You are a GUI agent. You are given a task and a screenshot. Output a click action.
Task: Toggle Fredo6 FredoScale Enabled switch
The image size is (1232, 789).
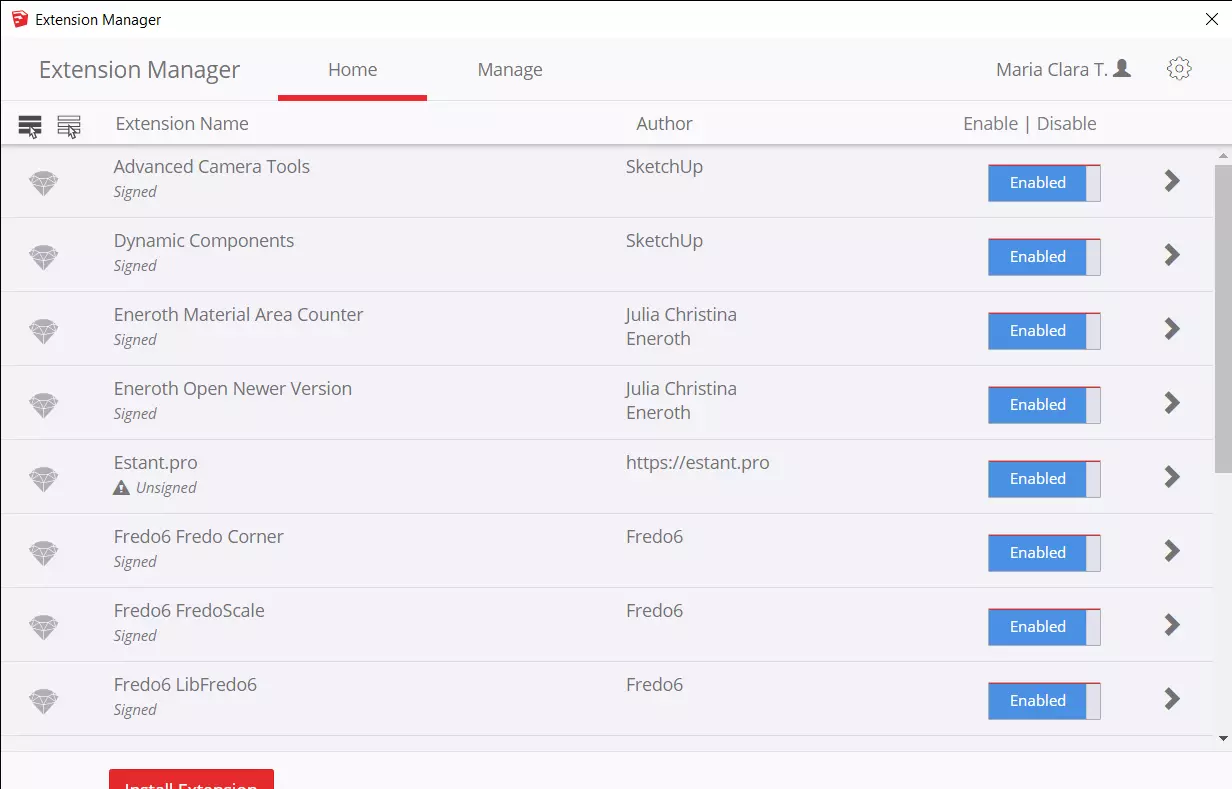1044,627
